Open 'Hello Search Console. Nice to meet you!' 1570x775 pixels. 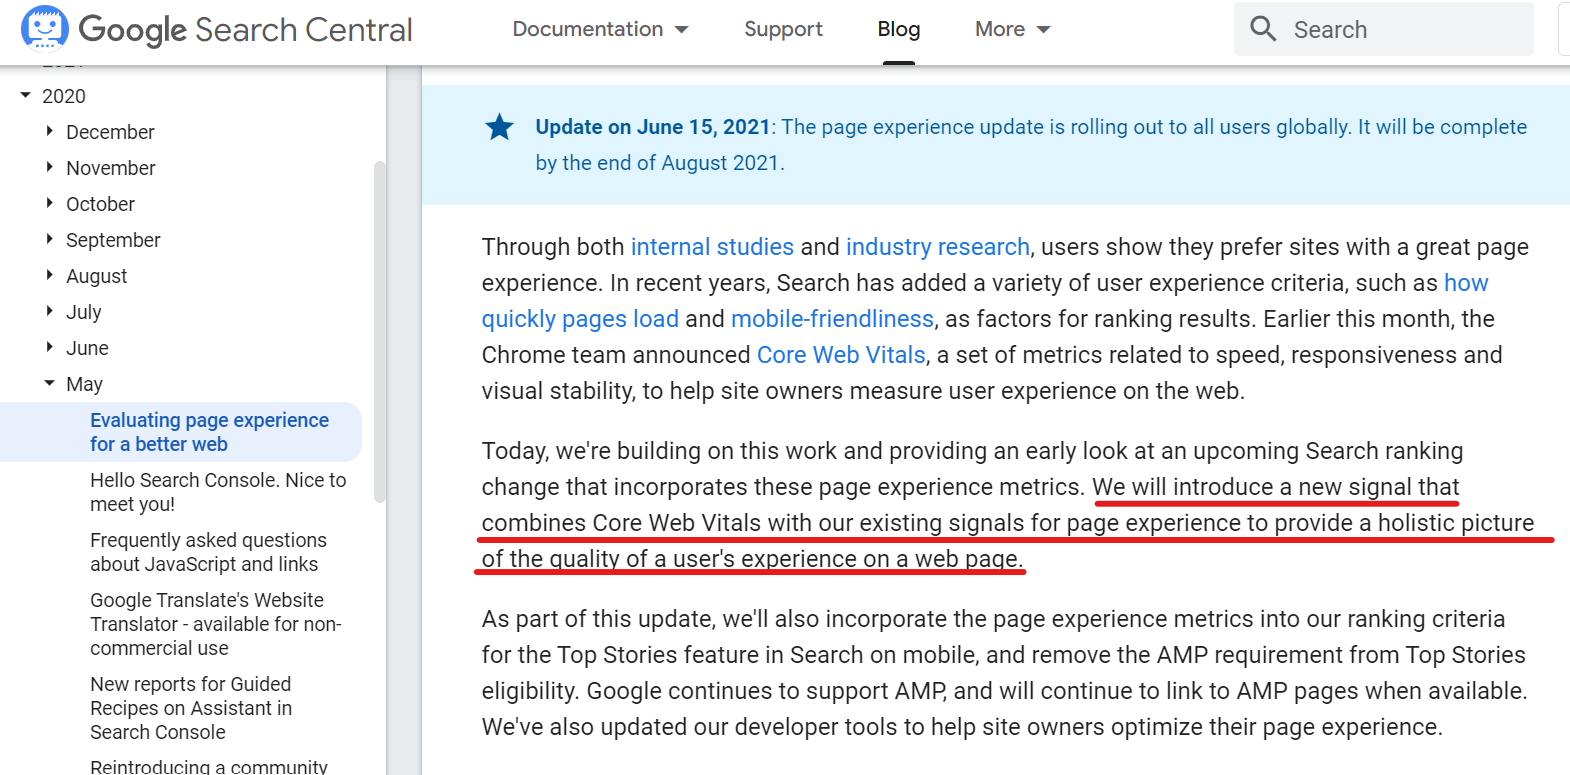(218, 492)
